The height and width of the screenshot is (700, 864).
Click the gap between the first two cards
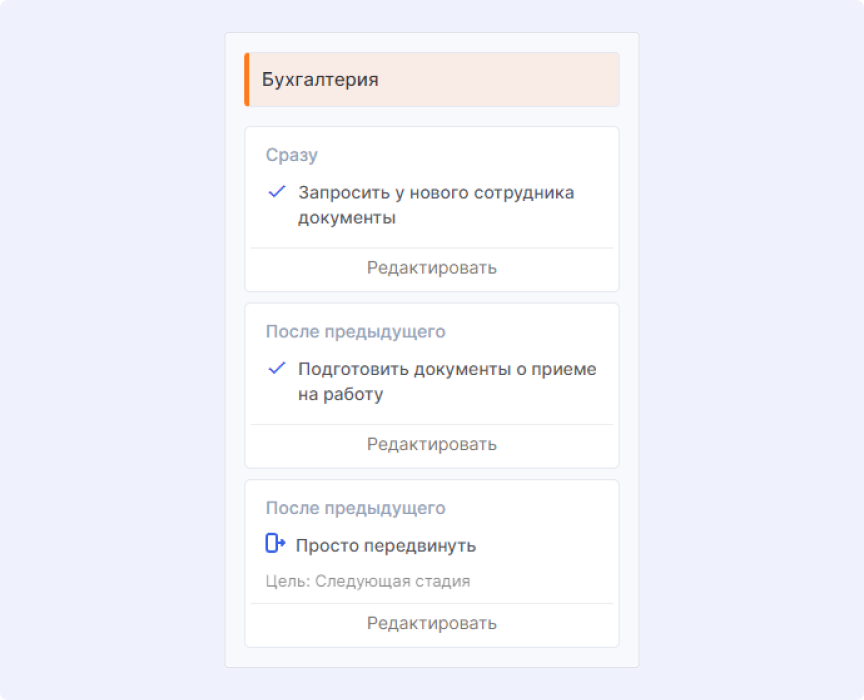coord(431,298)
